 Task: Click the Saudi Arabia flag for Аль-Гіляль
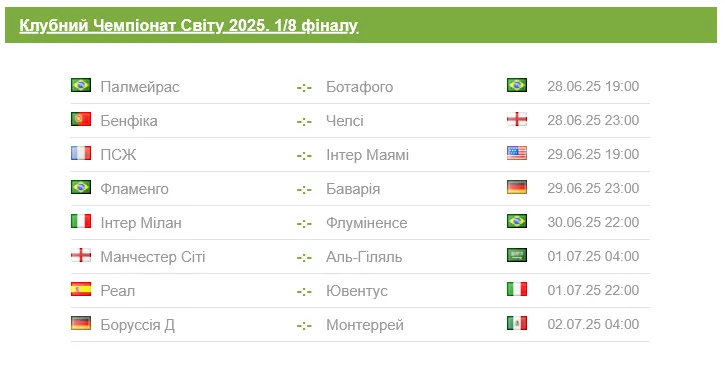coord(517,255)
